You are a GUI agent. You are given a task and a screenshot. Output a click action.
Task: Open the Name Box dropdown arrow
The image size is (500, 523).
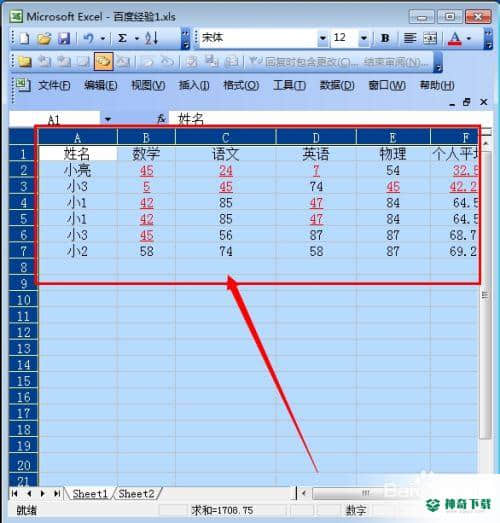(108, 119)
